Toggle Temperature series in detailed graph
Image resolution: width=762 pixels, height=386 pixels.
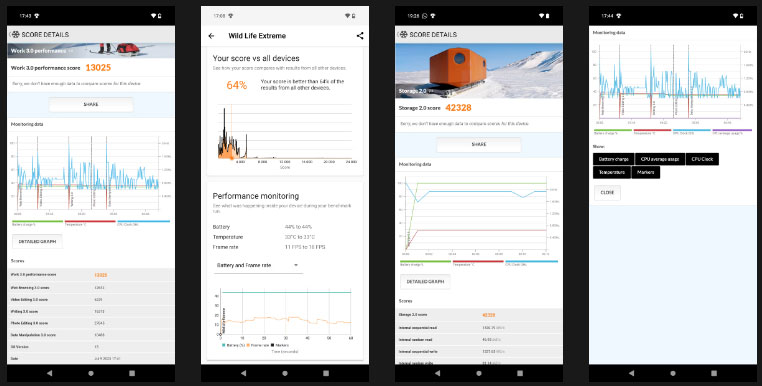tap(612, 172)
